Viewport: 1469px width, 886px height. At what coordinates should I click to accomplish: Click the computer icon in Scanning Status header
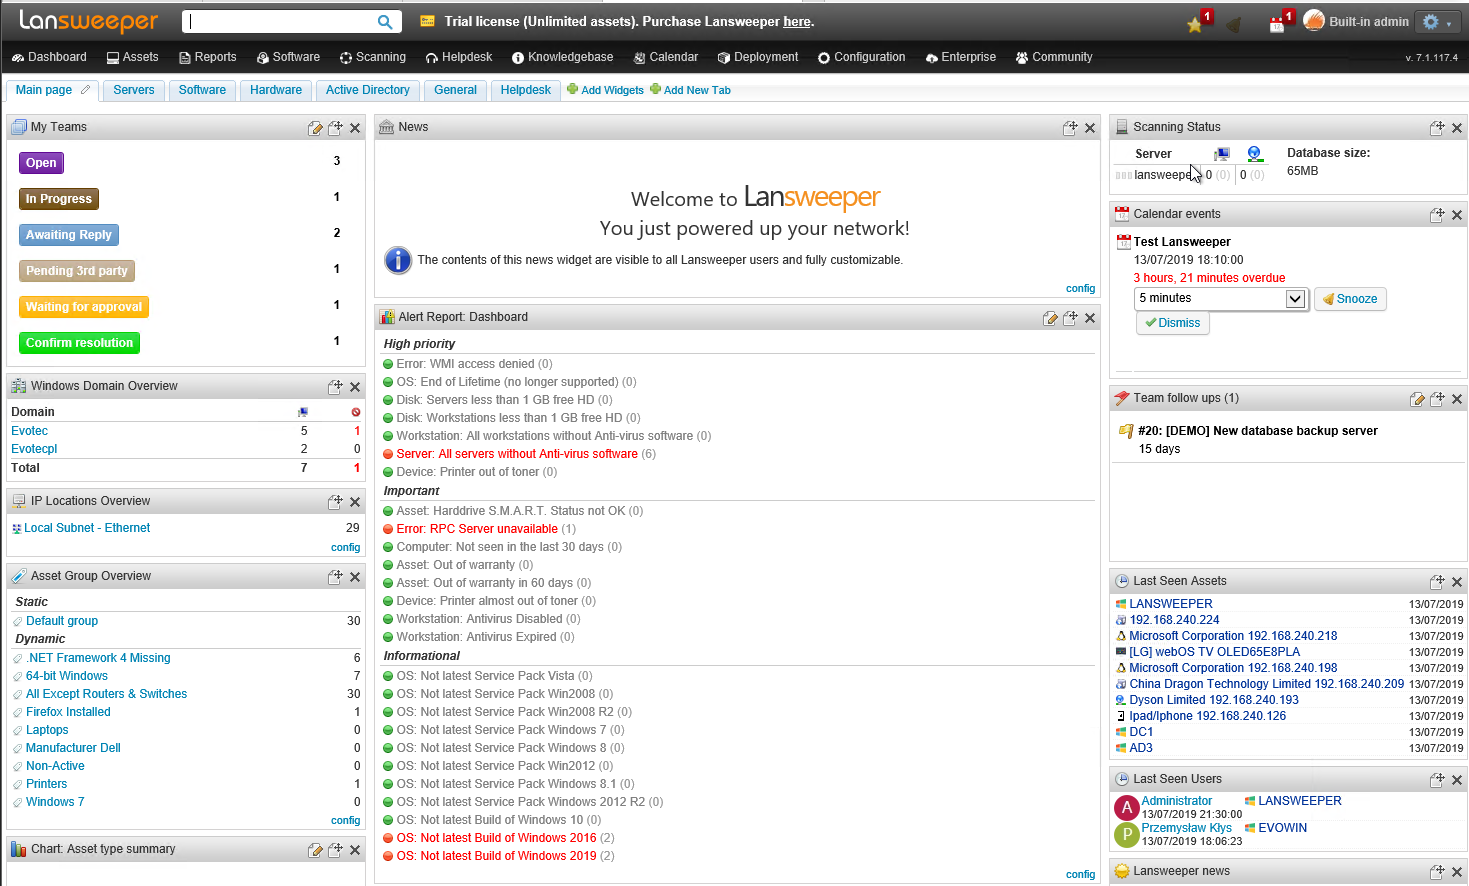tap(1221, 153)
